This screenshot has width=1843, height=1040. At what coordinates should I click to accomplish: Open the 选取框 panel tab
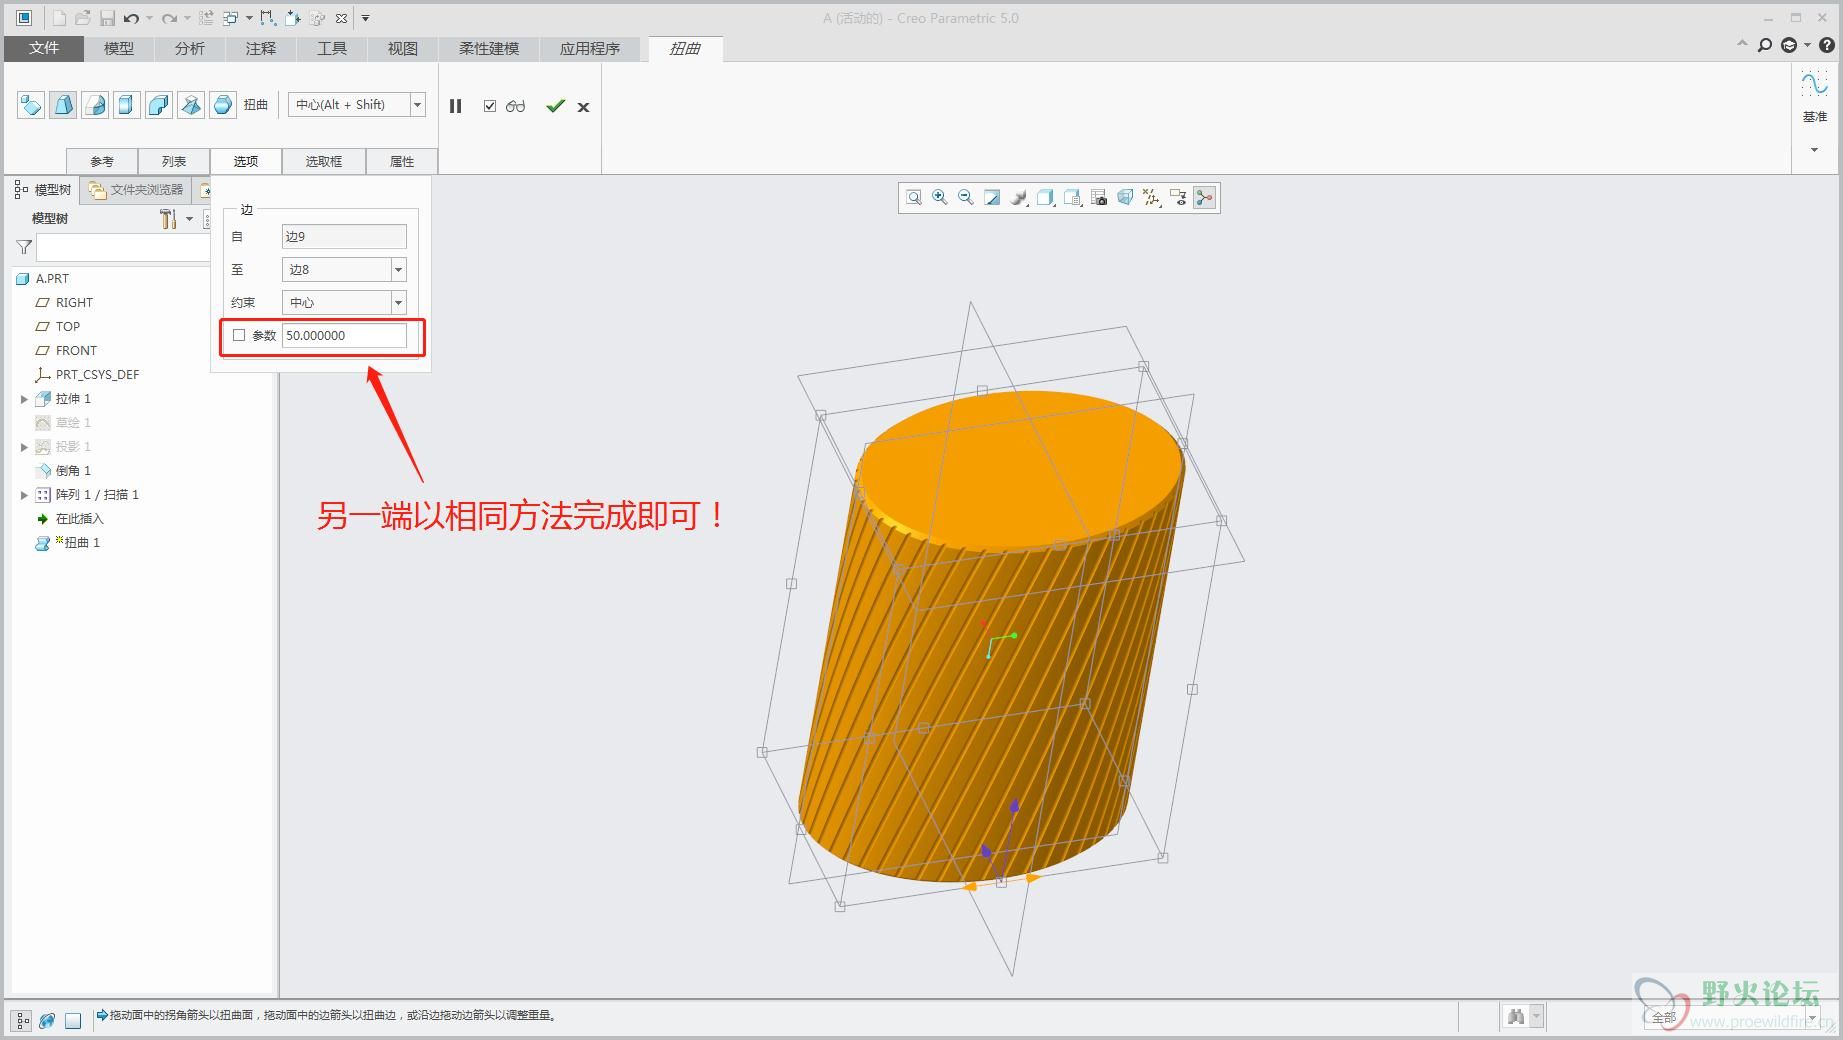324,161
